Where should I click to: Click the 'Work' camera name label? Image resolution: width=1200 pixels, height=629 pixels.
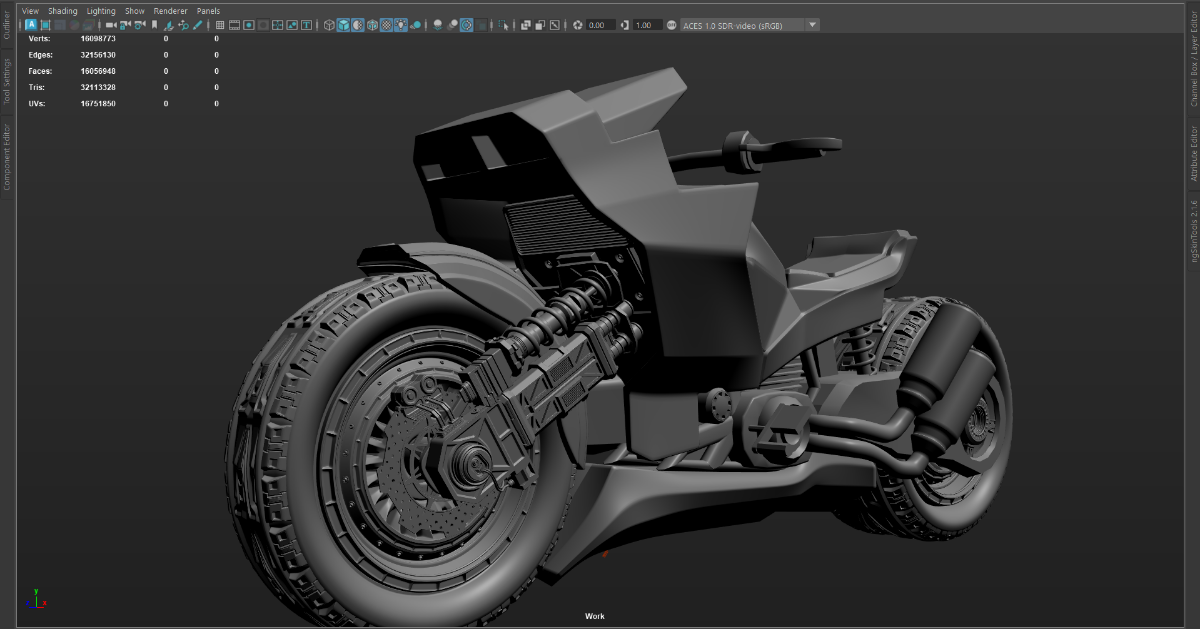click(x=595, y=616)
